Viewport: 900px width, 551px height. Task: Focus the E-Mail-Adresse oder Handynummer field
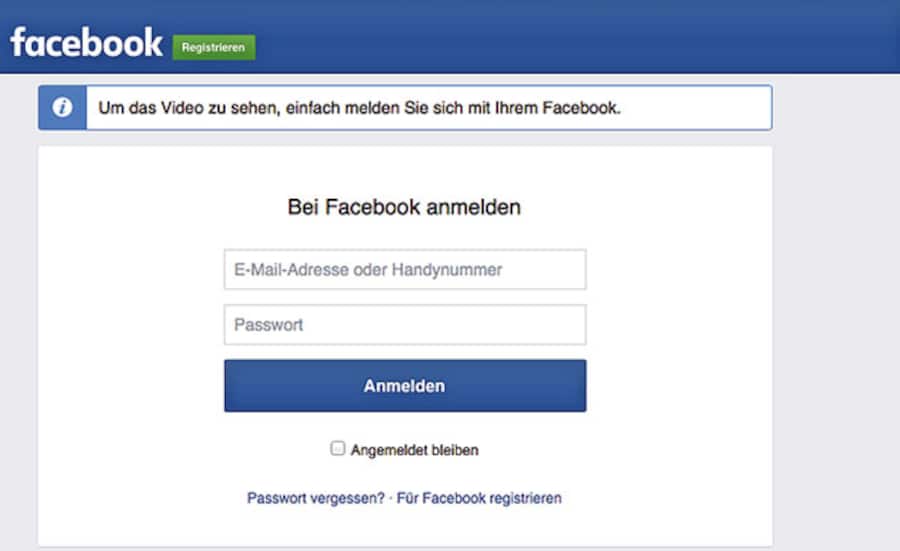point(404,269)
